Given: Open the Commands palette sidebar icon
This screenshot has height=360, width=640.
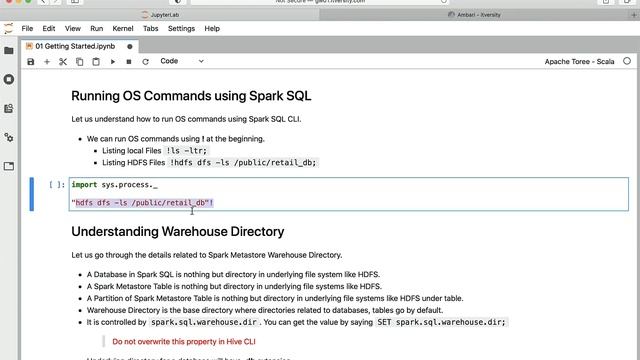Looking at the screenshot, I should (x=9, y=109).
